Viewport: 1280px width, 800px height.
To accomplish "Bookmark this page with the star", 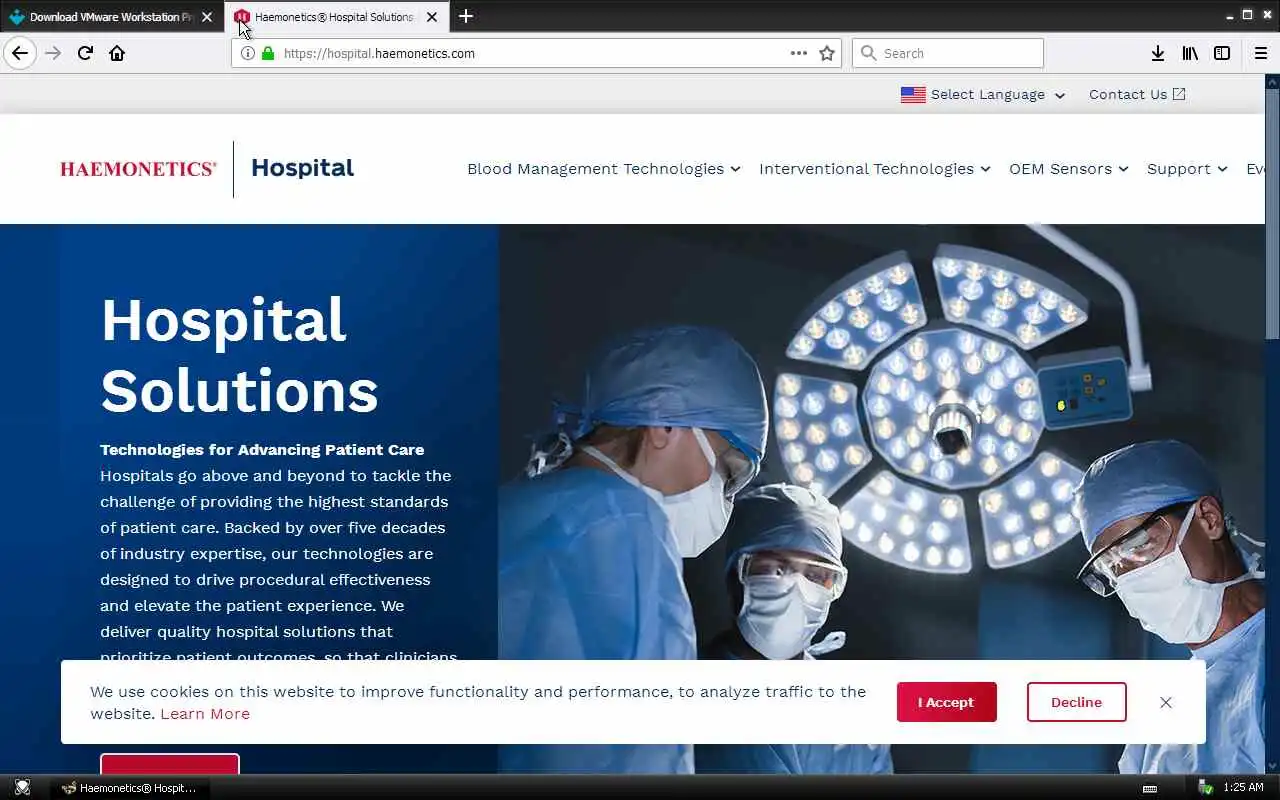I will click(827, 53).
